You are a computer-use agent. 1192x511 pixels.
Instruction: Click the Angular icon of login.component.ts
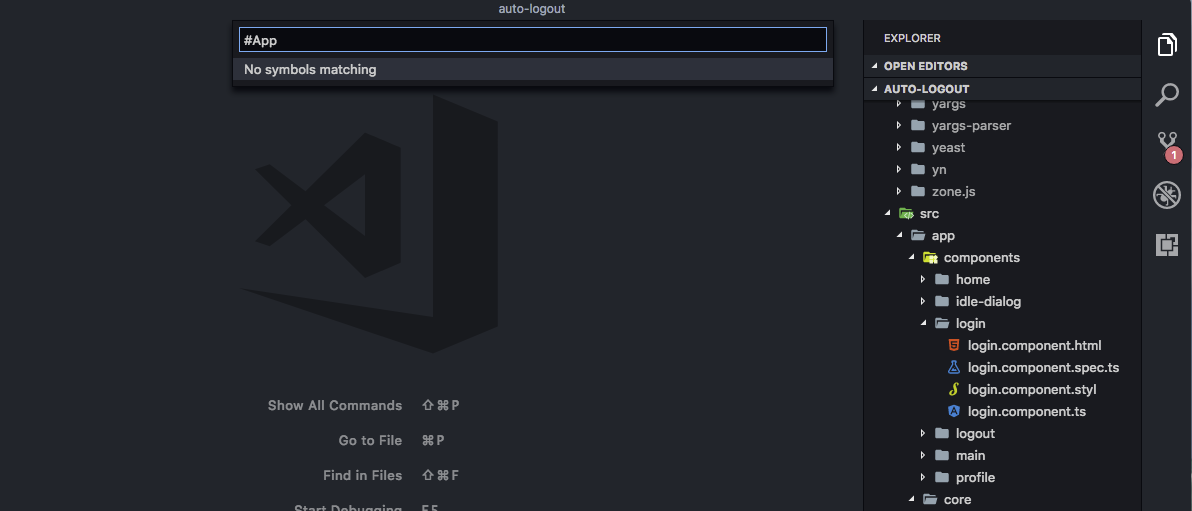click(954, 411)
